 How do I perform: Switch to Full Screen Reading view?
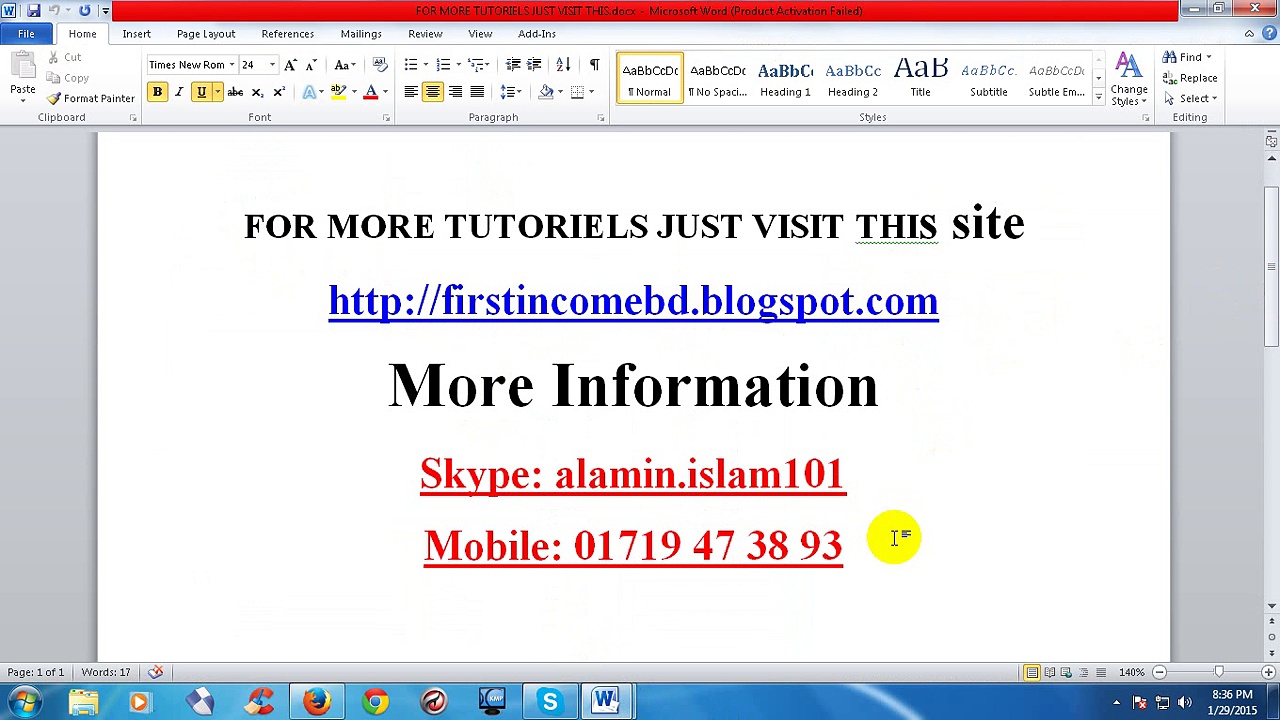(1049, 672)
